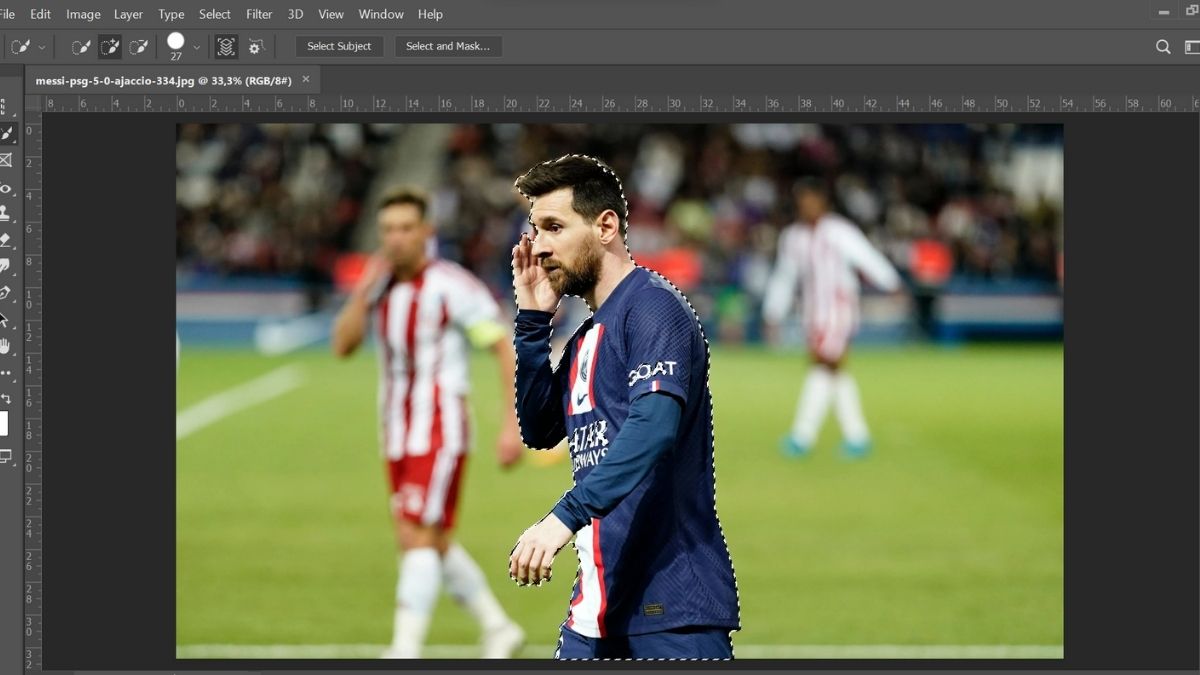Open the Edit Toolbar three-dots icon

pyautogui.click(x=6, y=373)
